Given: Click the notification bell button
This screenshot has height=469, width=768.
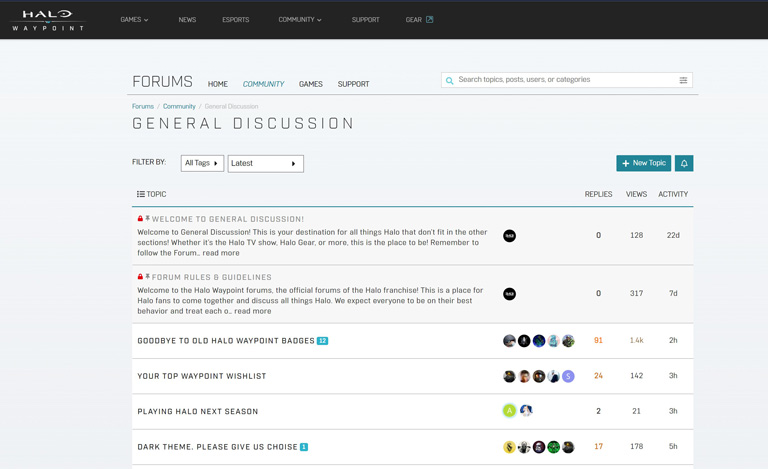Looking at the screenshot, I should pyautogui.click(x=684, y=163).
